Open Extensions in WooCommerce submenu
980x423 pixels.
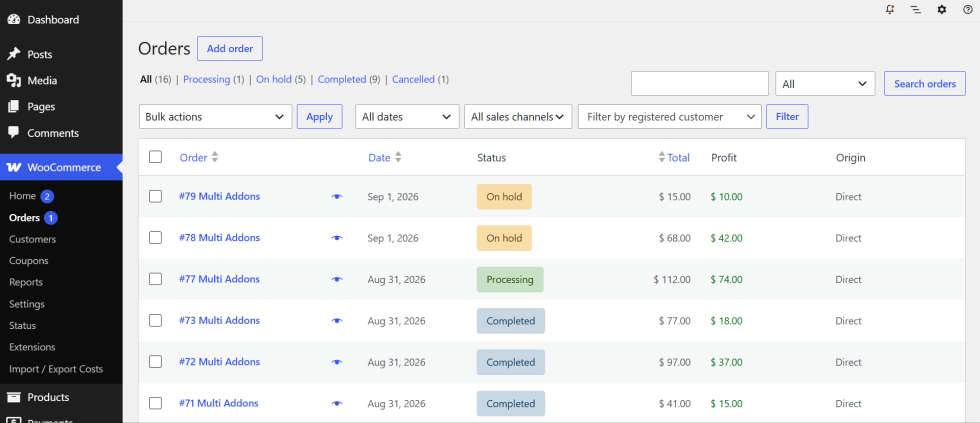tap(32, 347)
